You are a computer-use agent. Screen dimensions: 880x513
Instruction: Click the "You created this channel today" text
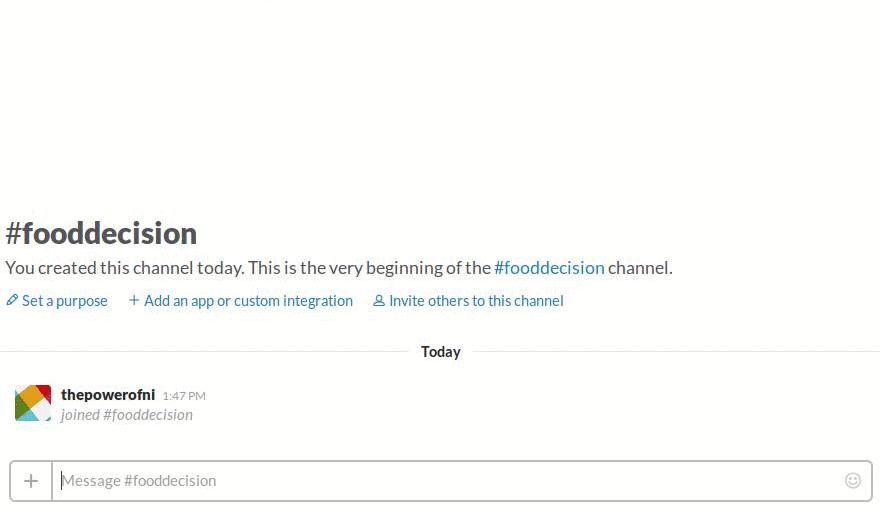pos(123,268)
